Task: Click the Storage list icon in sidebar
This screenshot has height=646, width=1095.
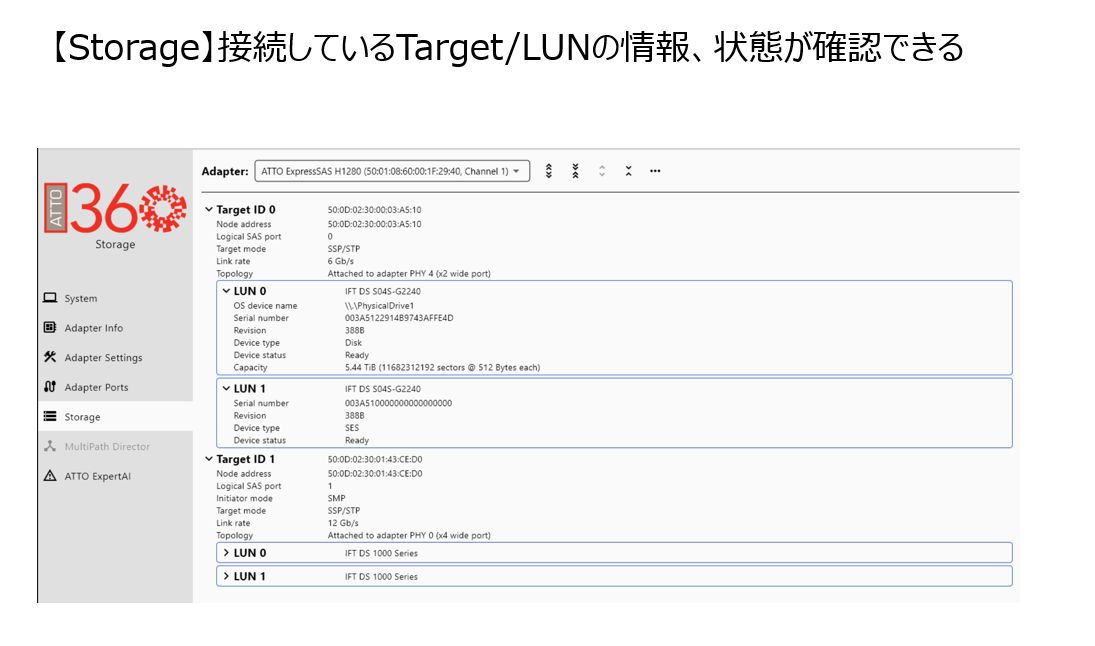Action: tap(50, 417)
